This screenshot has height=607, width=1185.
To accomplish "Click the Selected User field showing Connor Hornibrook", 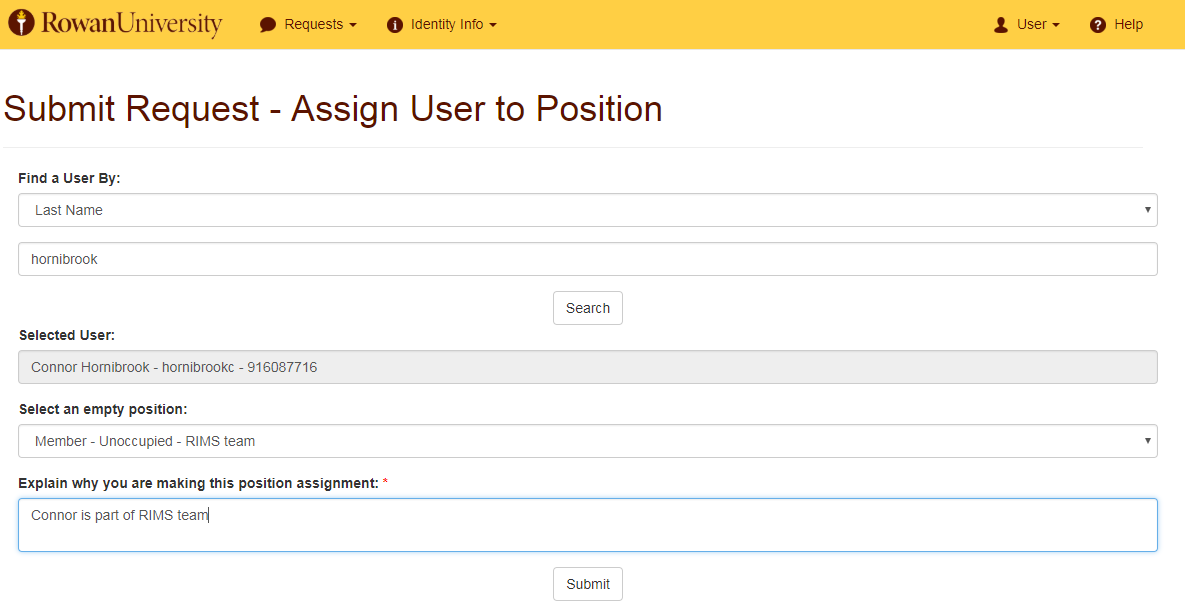I will tap(587, 367).
